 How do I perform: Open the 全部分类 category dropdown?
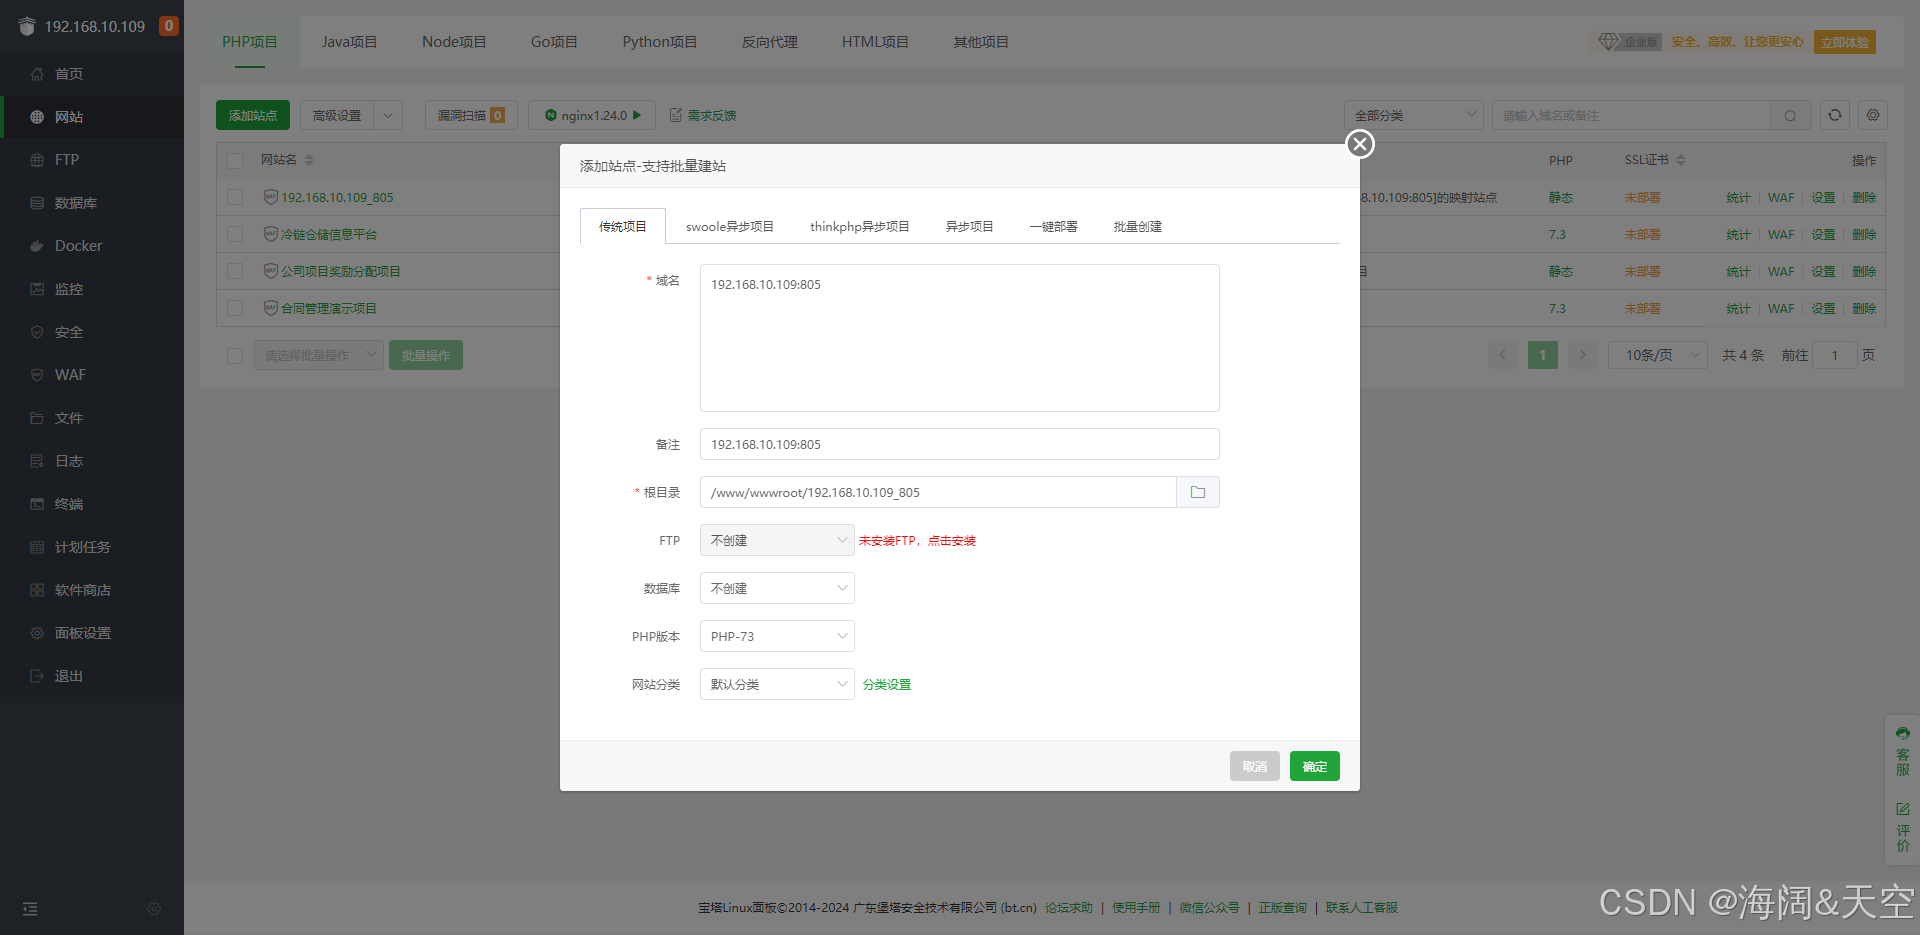1413,115
